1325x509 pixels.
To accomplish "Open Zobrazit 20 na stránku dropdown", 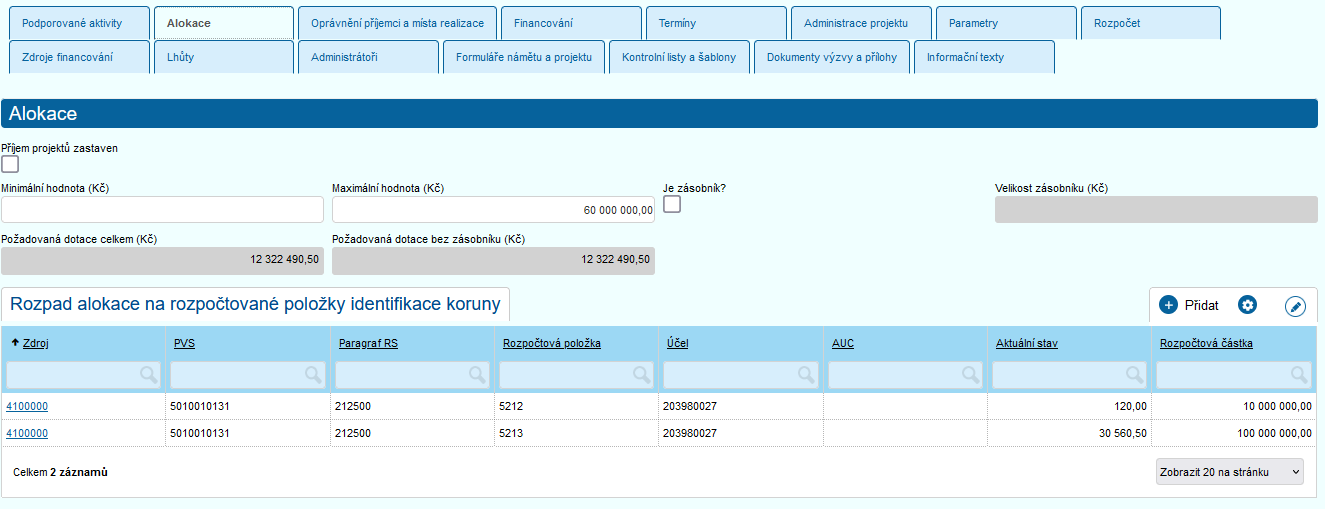I will [x=1229, y=472].
